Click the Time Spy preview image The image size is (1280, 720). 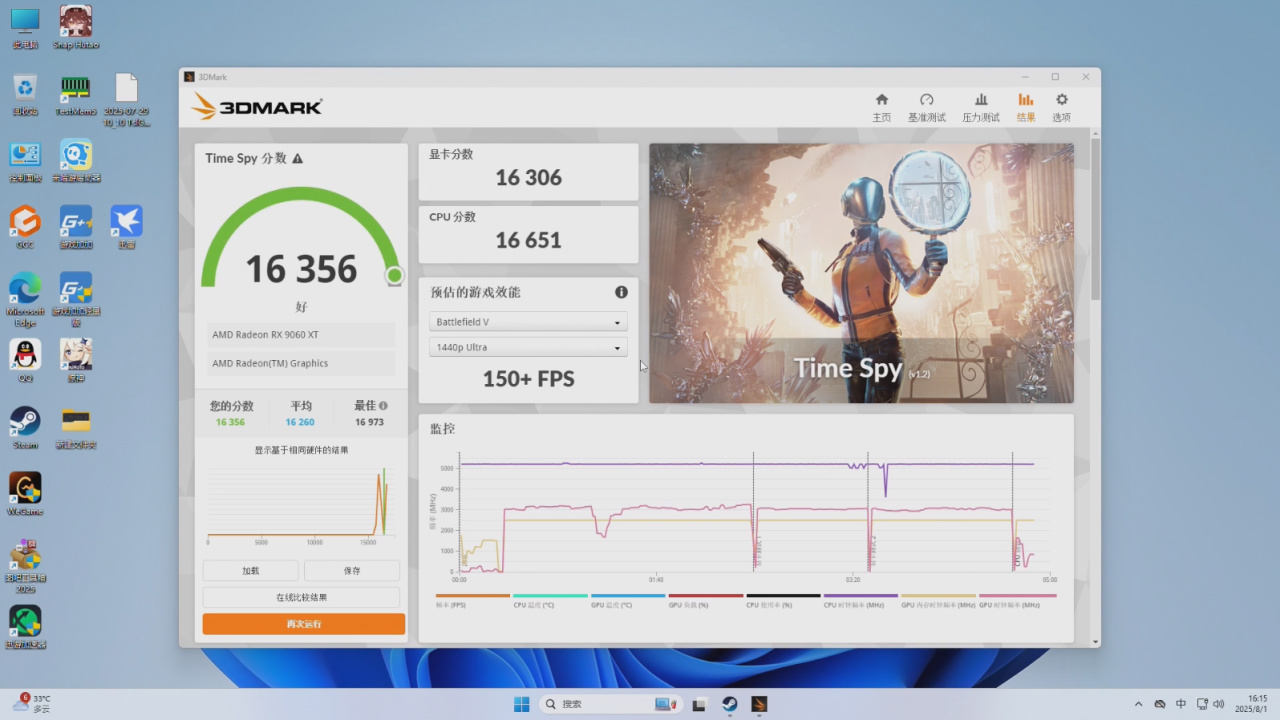click(x=861, y=273)
